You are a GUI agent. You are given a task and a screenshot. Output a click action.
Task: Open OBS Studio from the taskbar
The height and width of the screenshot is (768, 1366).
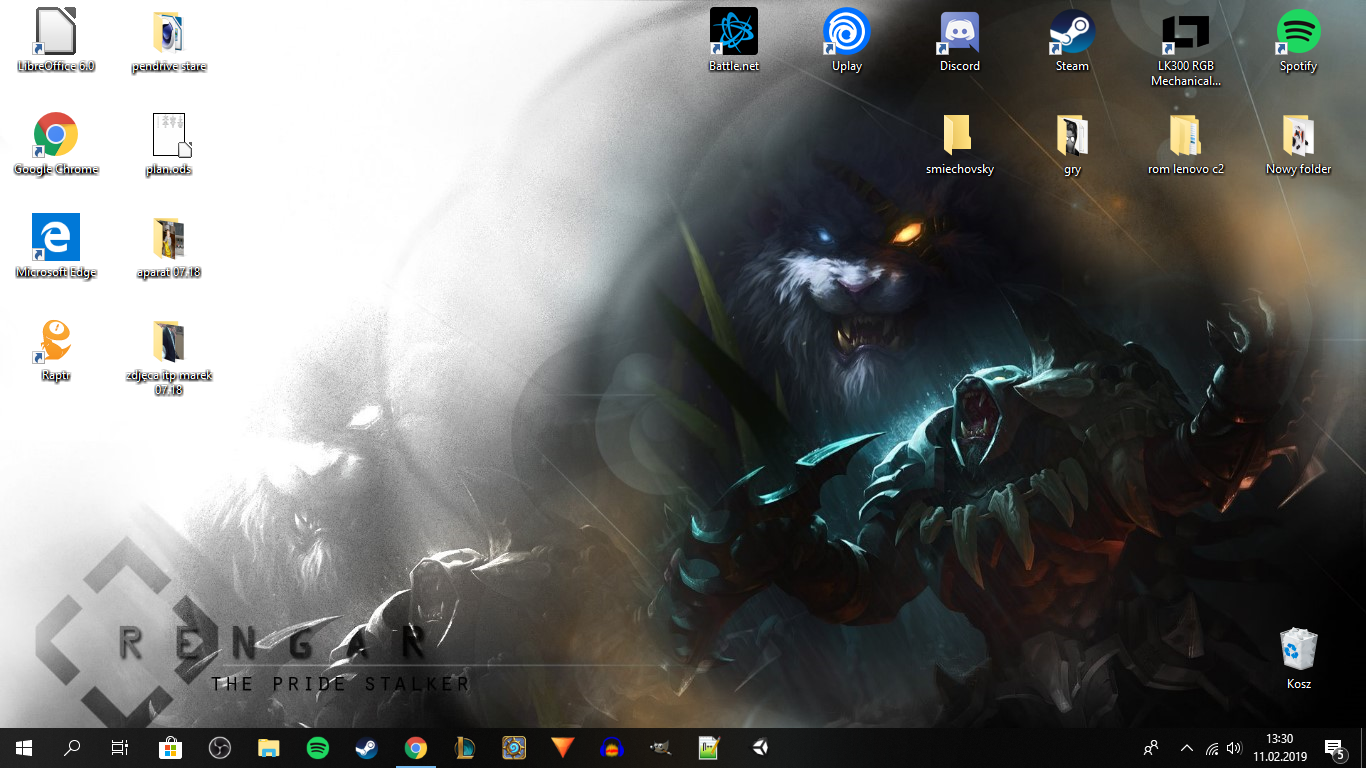220,747
